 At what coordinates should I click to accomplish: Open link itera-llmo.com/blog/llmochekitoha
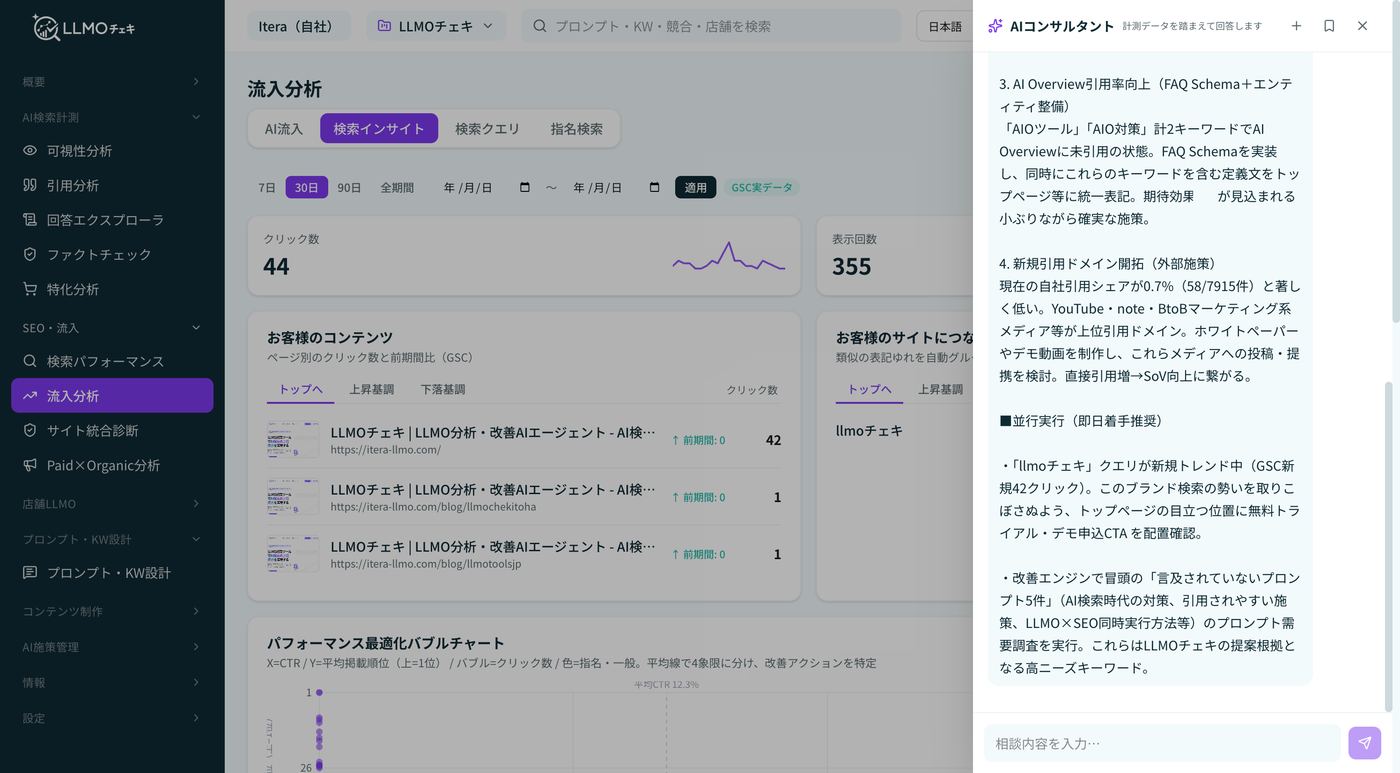tap(433, 507)
